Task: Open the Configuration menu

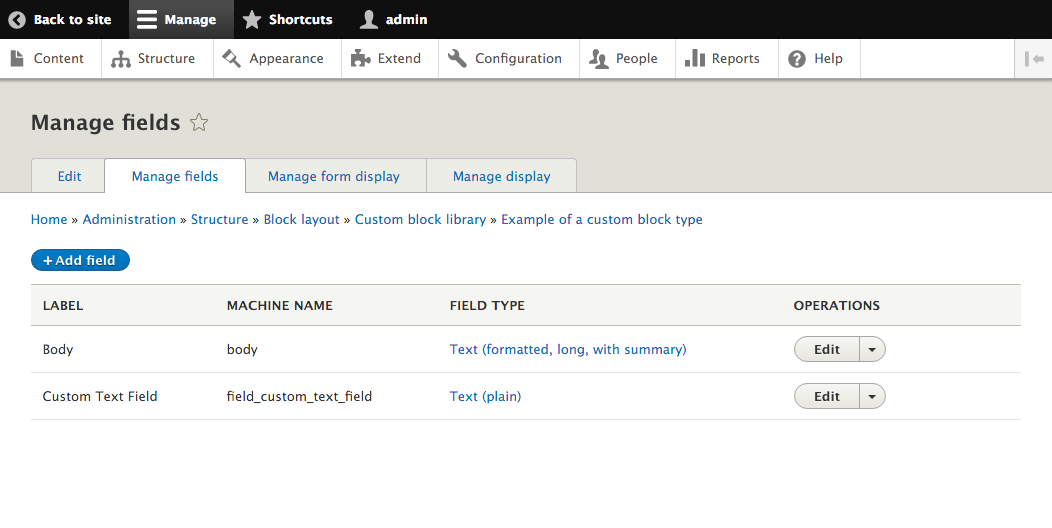Action: click(505, 59)
